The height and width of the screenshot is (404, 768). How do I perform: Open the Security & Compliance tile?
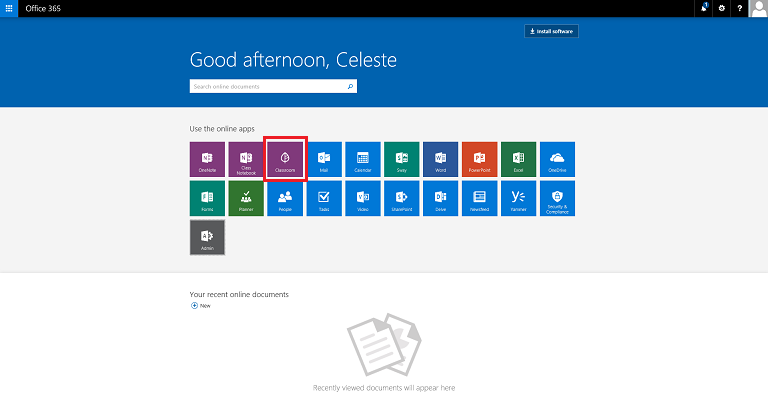(x=557, y=198)
